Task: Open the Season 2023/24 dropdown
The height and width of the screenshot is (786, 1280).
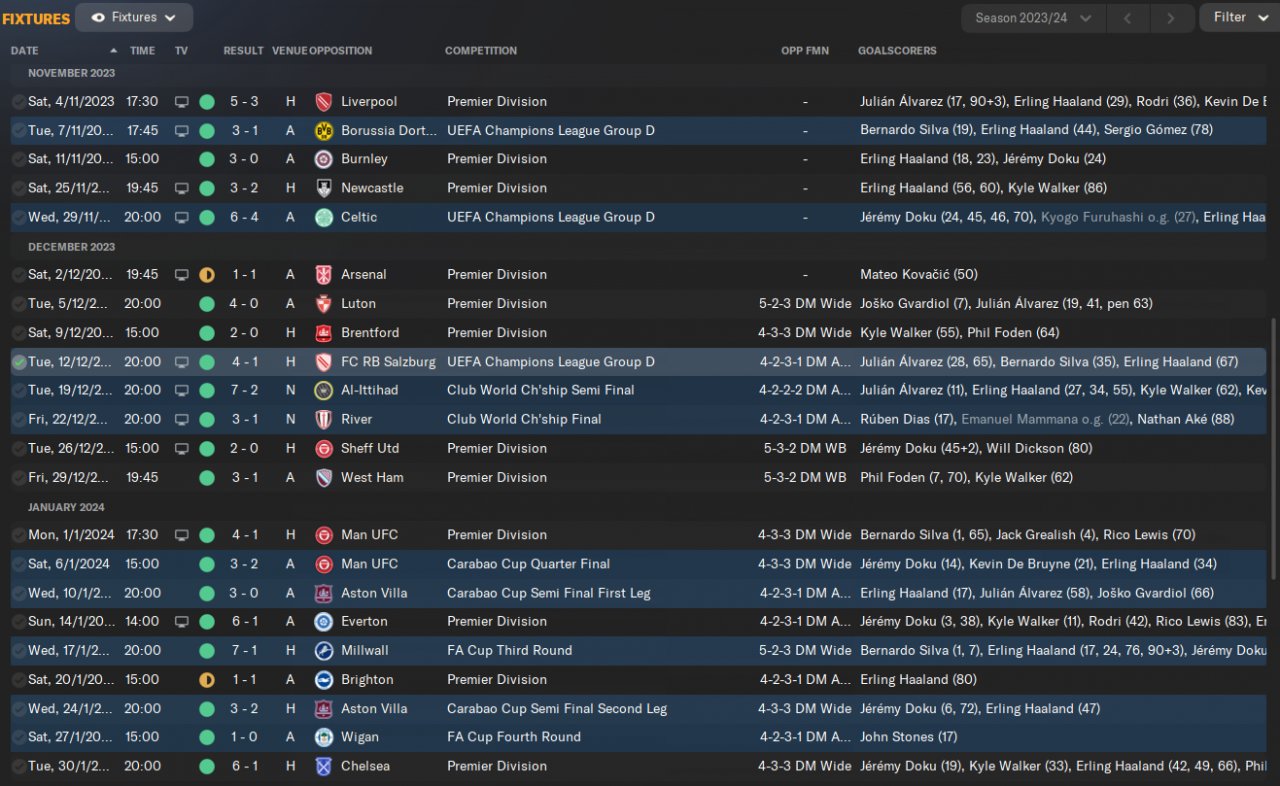Action: tap(1034, 18)
